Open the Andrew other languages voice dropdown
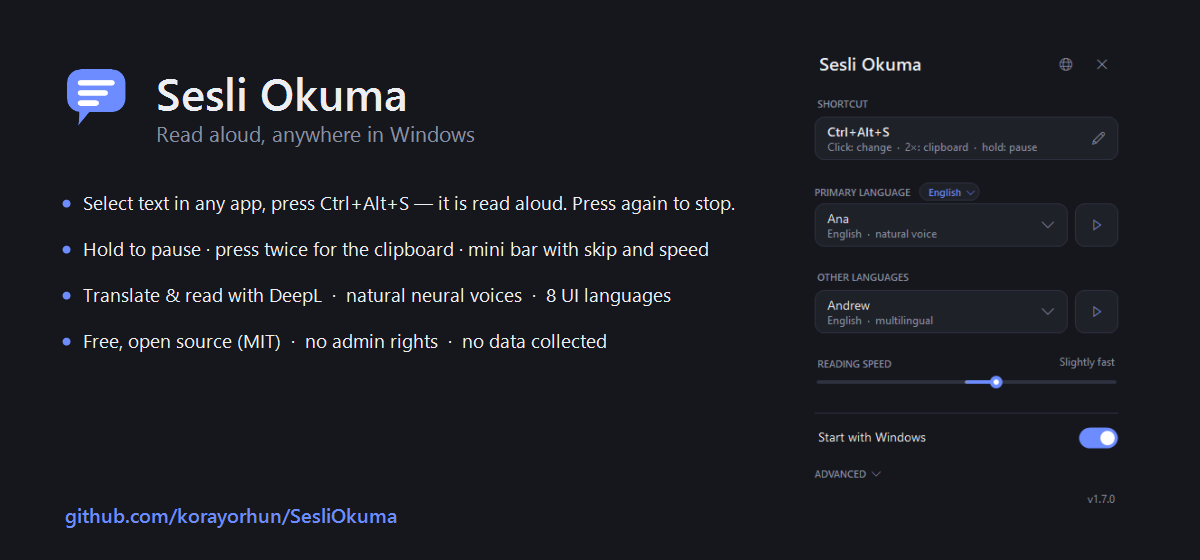 coord(941,312)
